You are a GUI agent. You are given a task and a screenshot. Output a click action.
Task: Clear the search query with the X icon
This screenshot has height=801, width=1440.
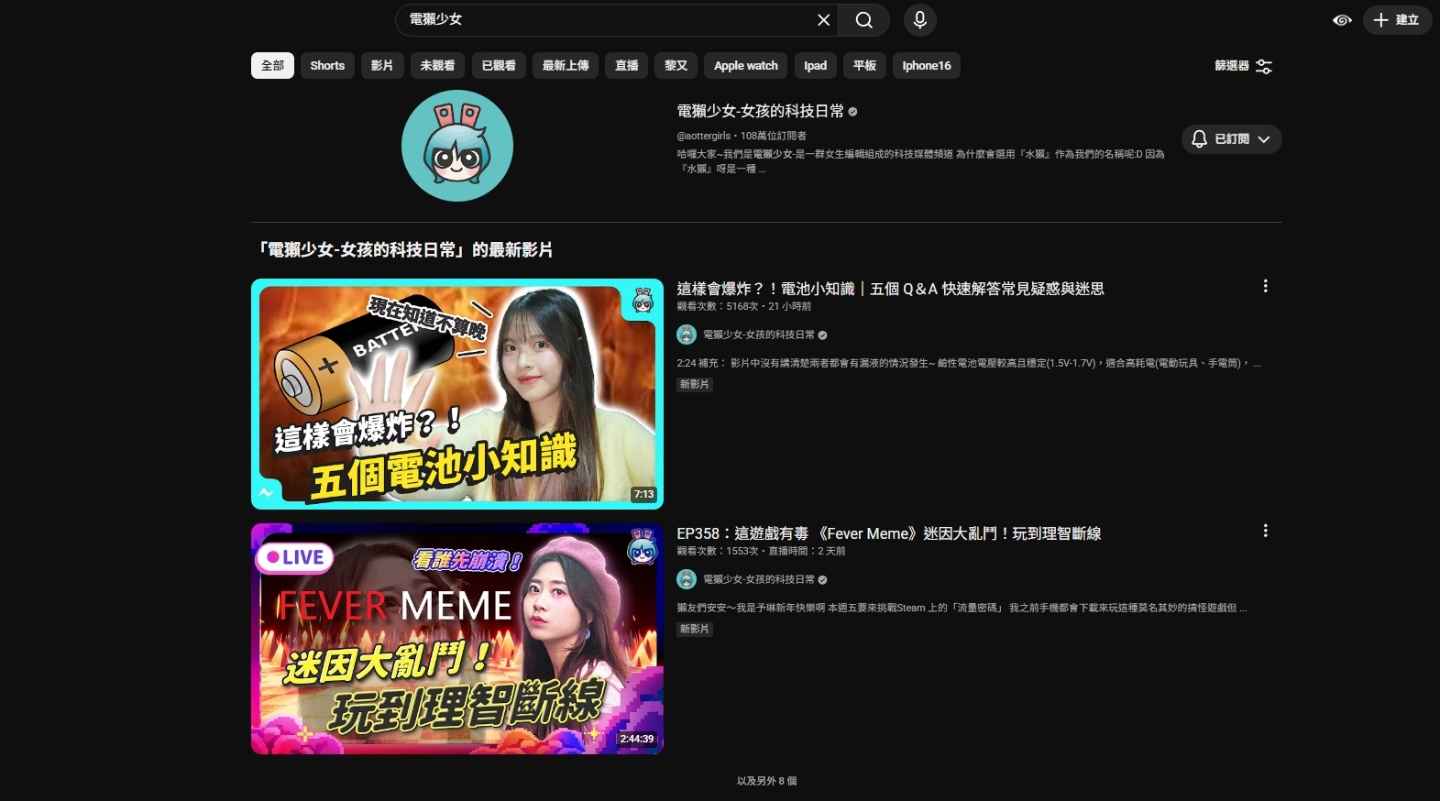[x=823, y=20]
